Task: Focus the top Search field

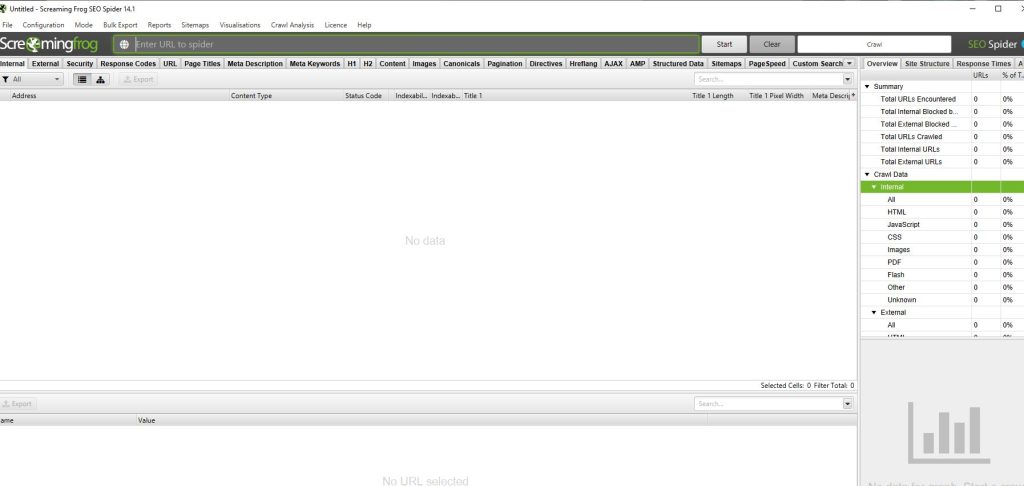Action: pyautogui.click(x=769, y=79)
